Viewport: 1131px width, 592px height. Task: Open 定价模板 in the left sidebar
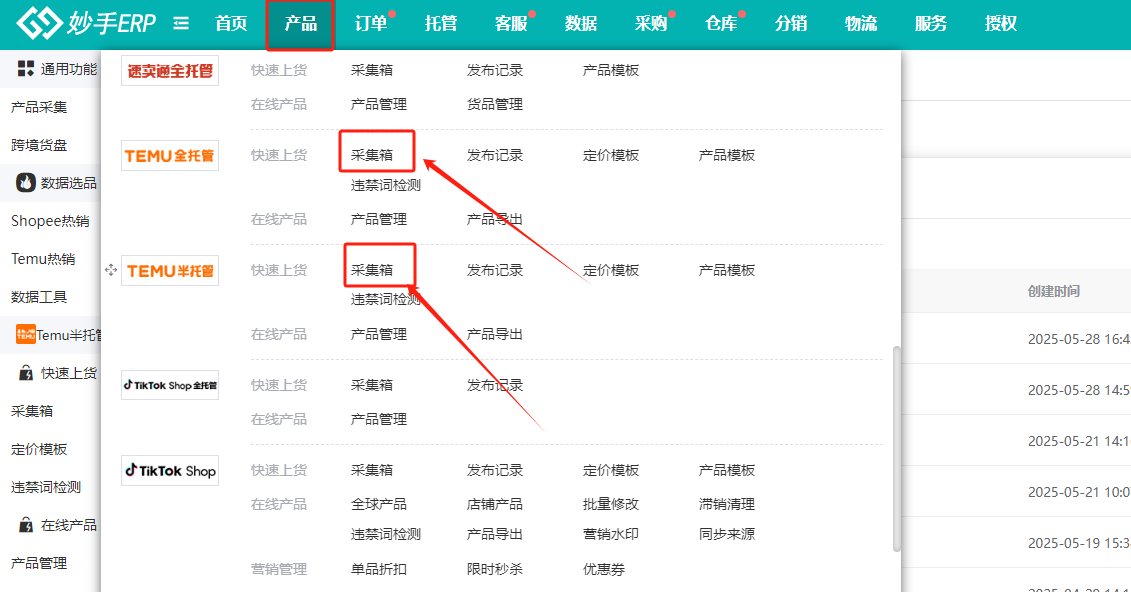tap(39, 449)
